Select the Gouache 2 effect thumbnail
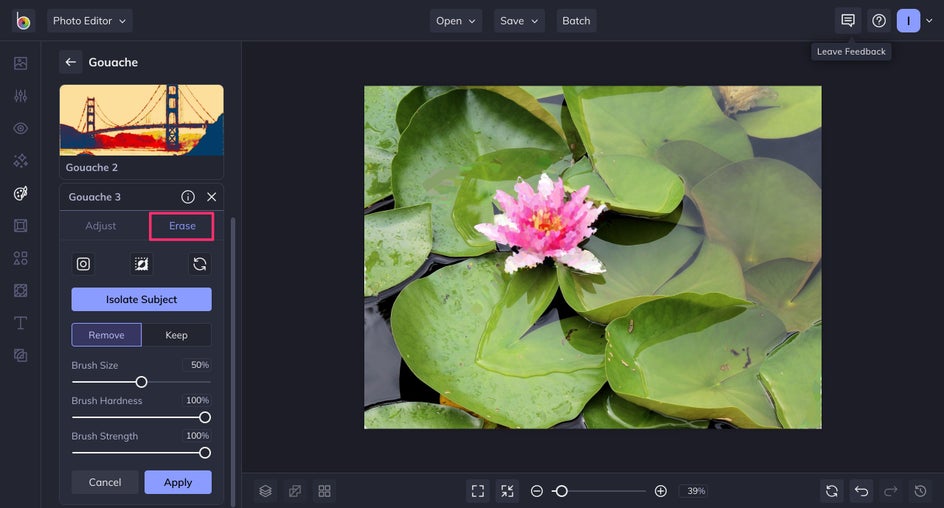The height and width of the screenshot is (508, 944). 141,131
